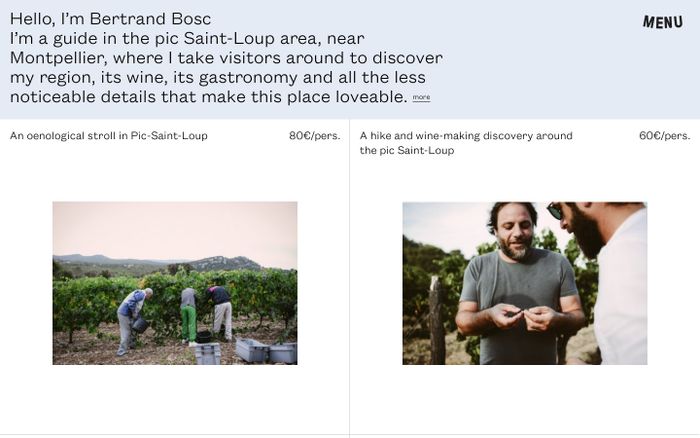700x438 pixels.
Task: Open the MENU in the header
Action: 662,22
